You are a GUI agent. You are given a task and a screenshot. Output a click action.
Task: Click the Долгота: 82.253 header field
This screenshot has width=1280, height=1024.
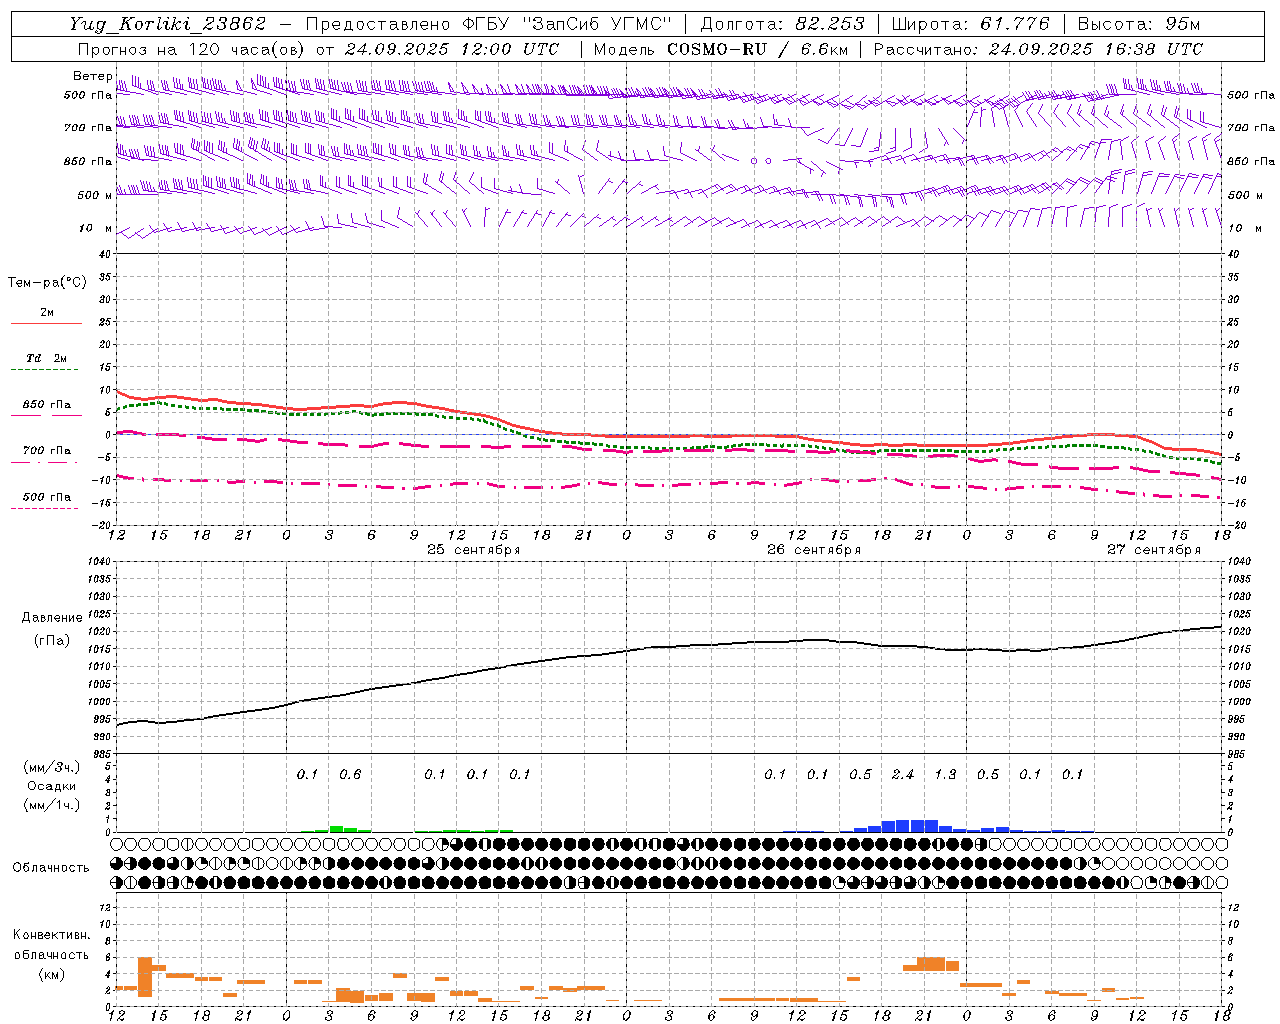(x=783, y=24)
